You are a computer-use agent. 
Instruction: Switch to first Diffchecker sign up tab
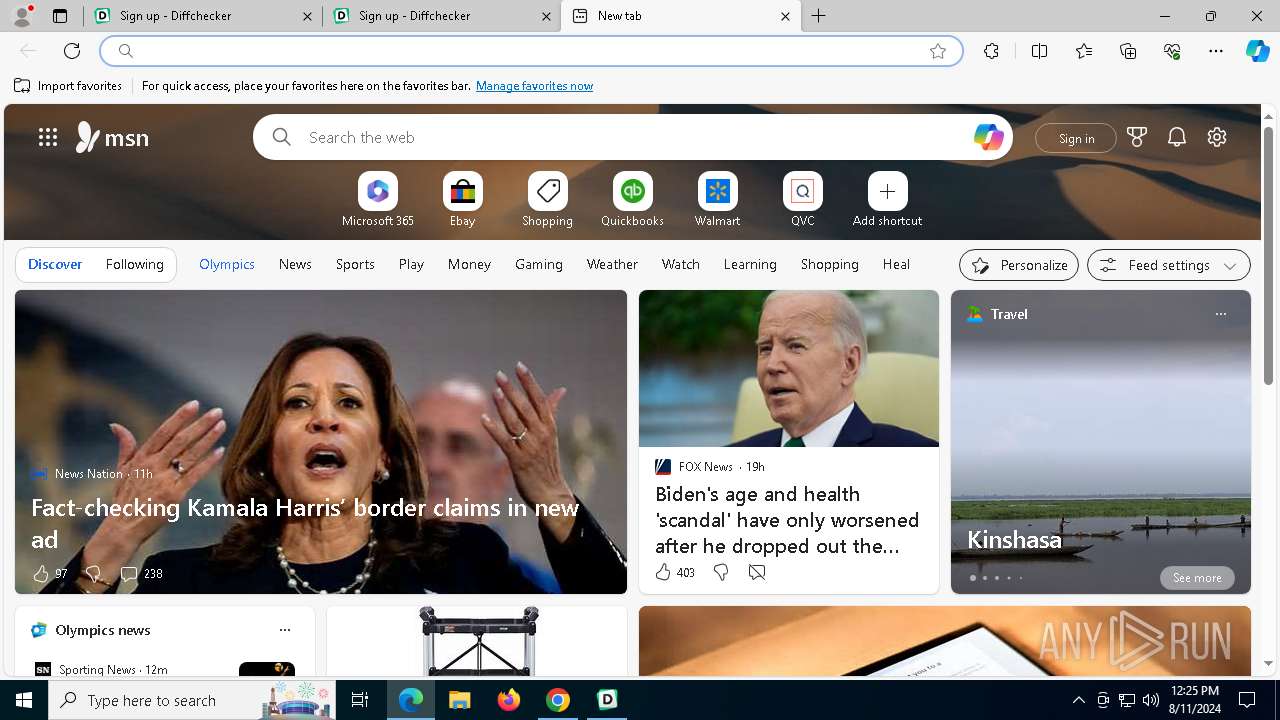pos(203,16)
